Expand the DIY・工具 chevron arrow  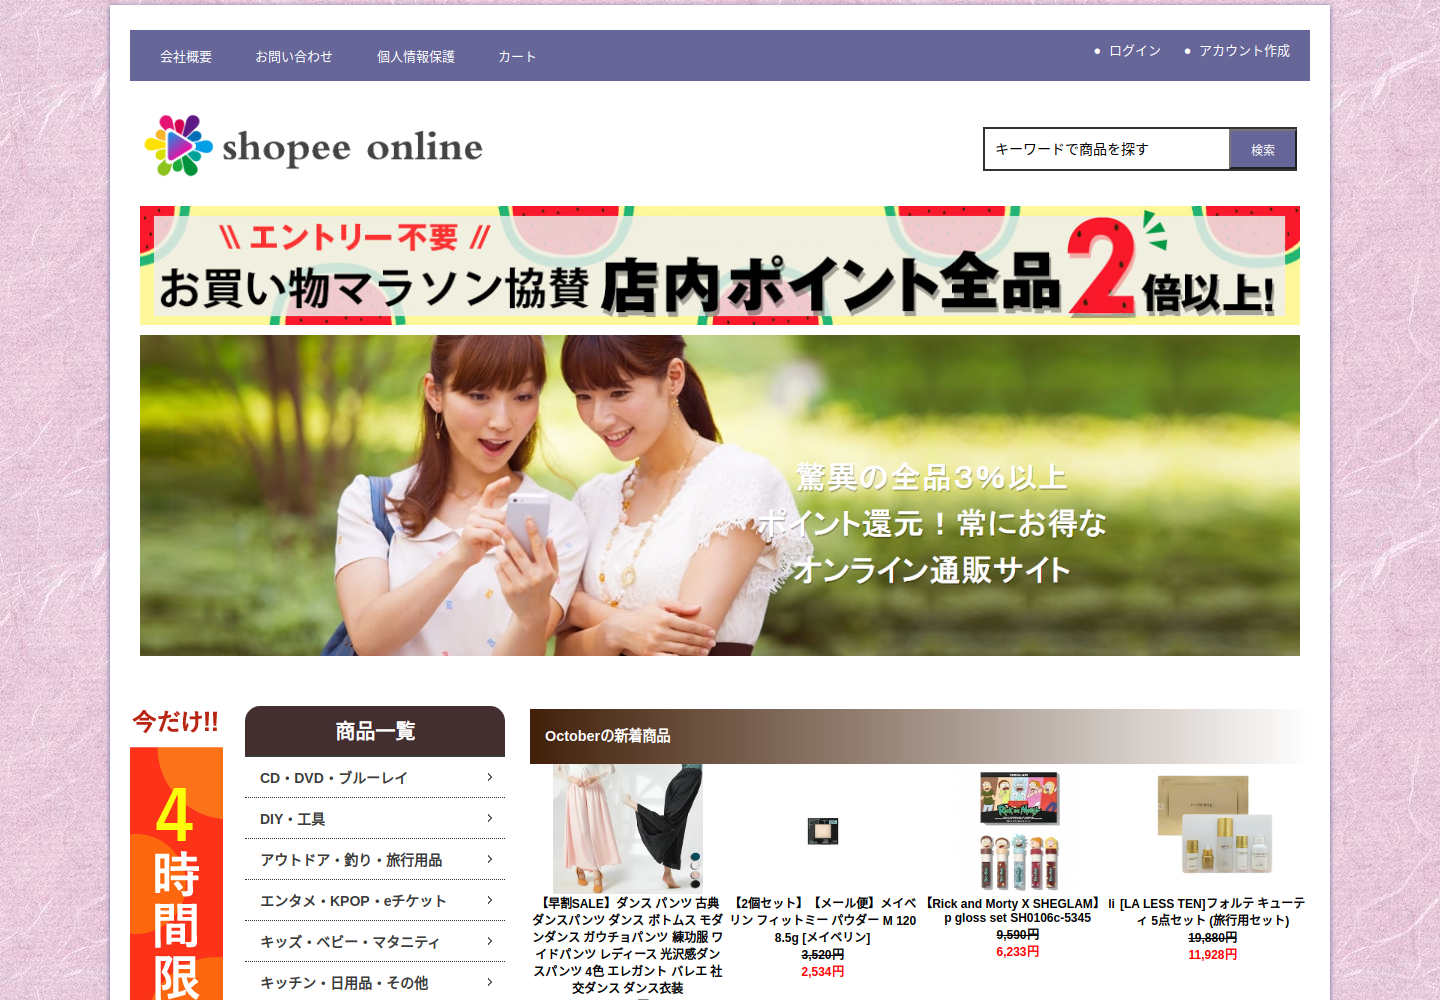(490, 818)
